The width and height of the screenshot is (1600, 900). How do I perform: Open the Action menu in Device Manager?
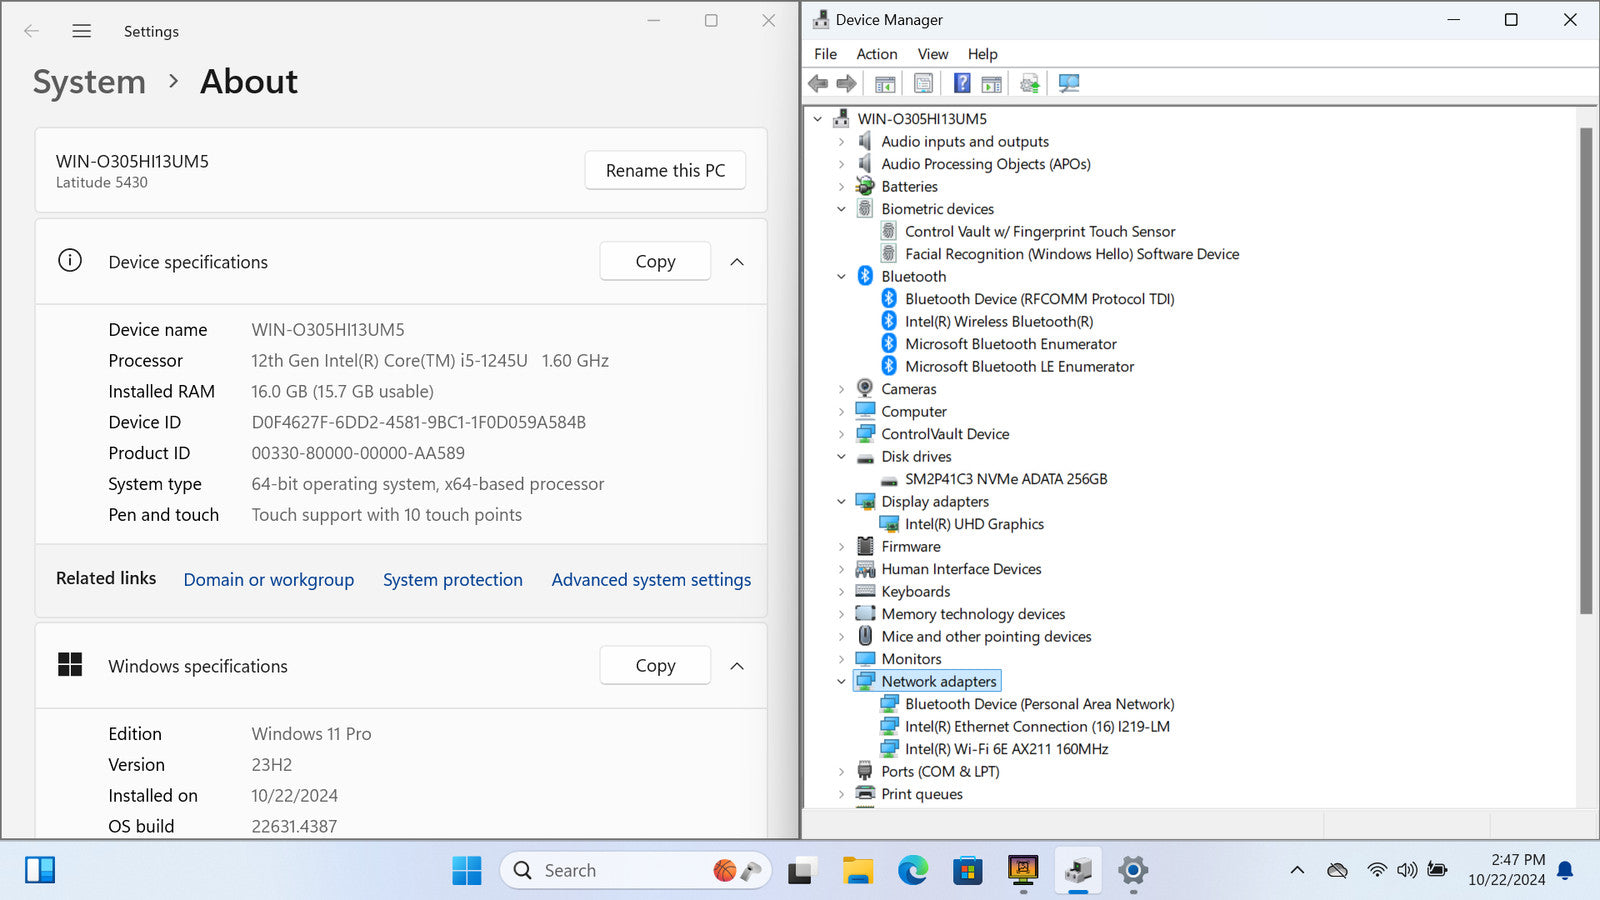[877, 54]
